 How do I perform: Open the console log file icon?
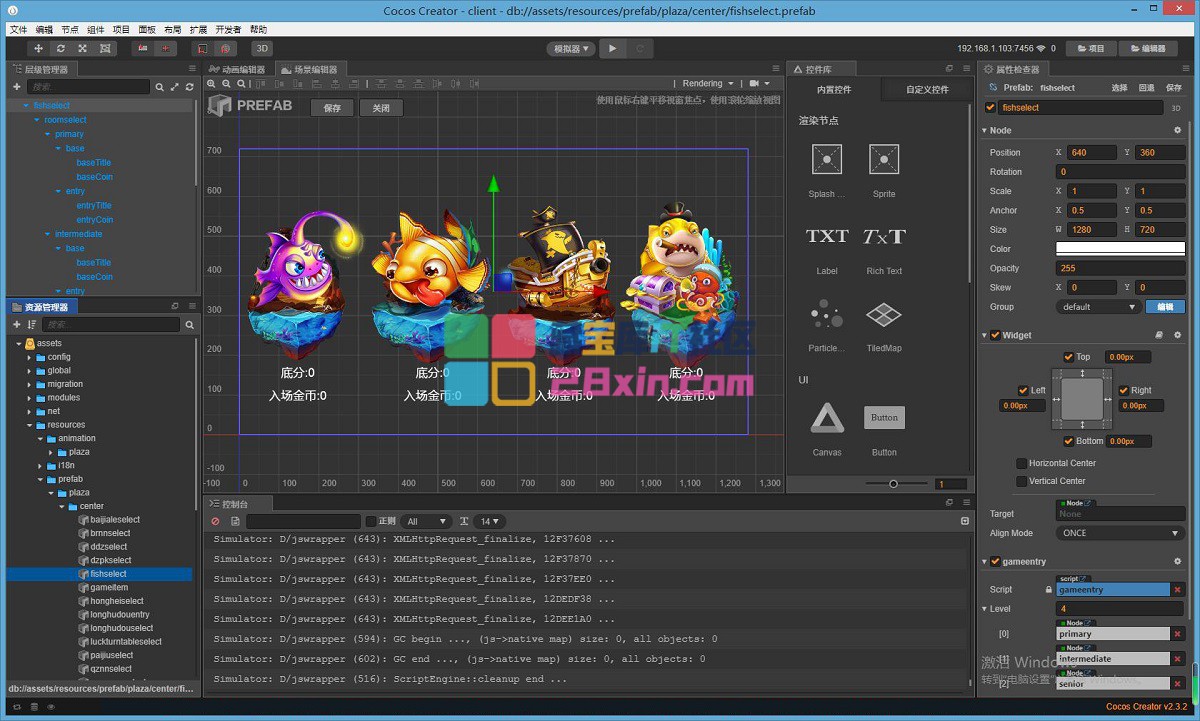click(x=235, y=521)
